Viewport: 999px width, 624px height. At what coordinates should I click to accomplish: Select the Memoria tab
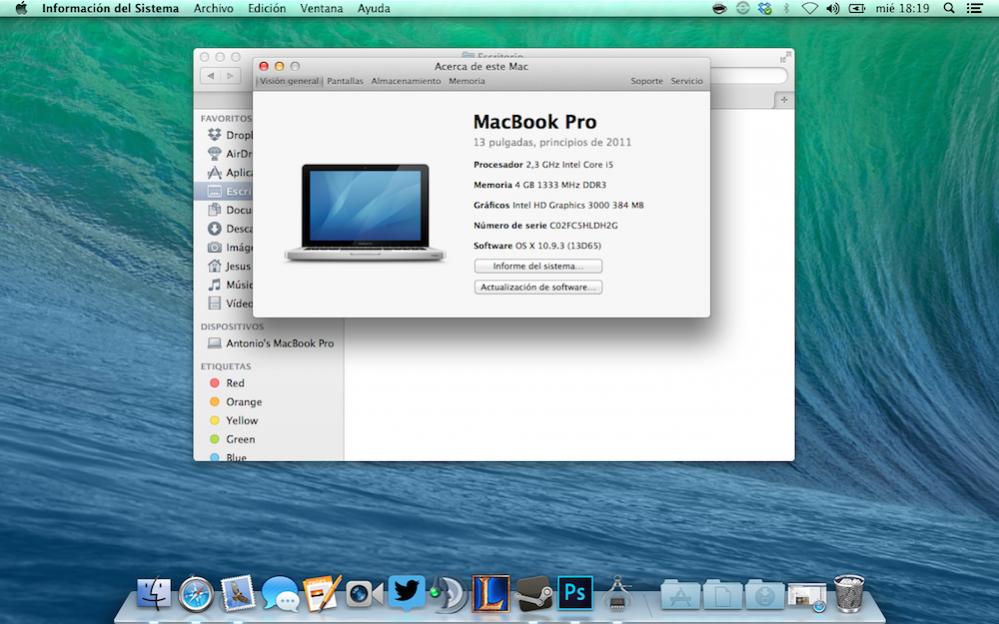tap(467, 81)
